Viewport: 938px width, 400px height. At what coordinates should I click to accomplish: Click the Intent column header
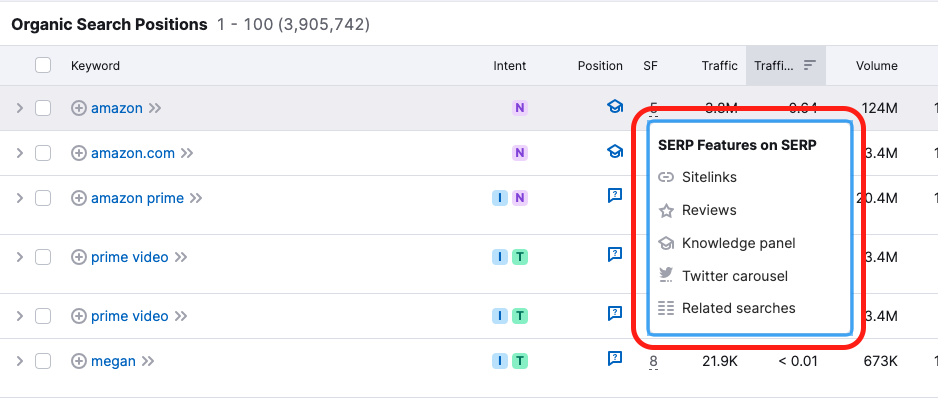[510, 66]
